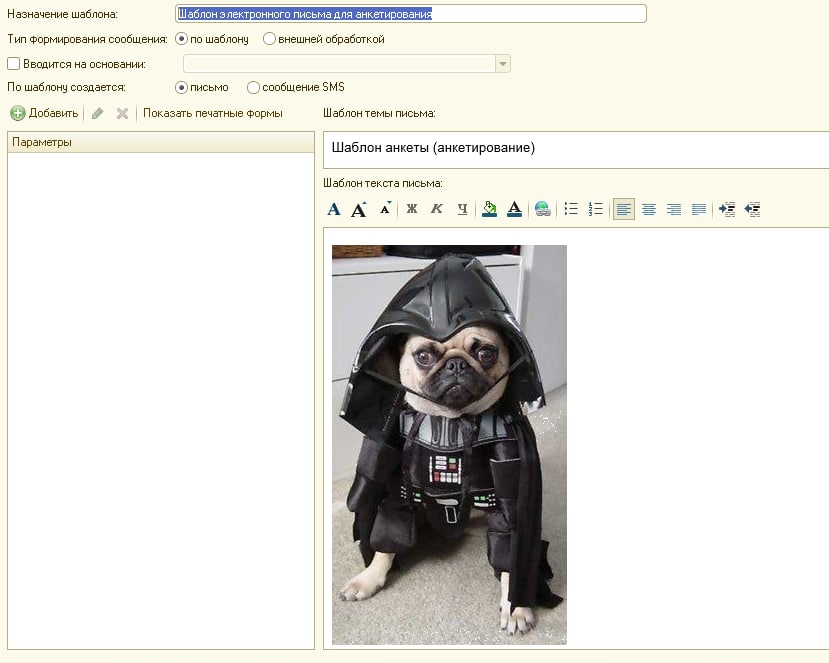Select 'по шаблону' radio button
Image resolution: width=829 pixels, height=663 pixels.
tap(181, 39)
